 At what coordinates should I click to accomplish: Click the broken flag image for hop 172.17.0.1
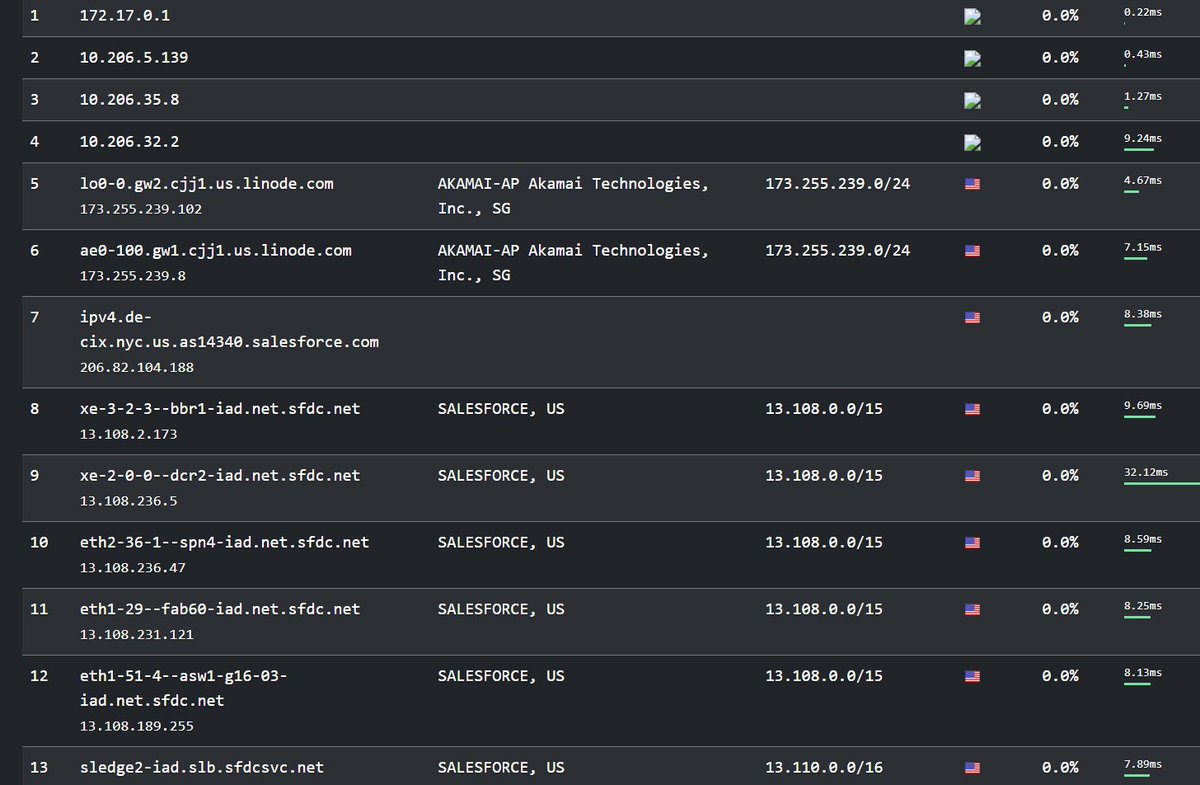[x=972, y=16]
